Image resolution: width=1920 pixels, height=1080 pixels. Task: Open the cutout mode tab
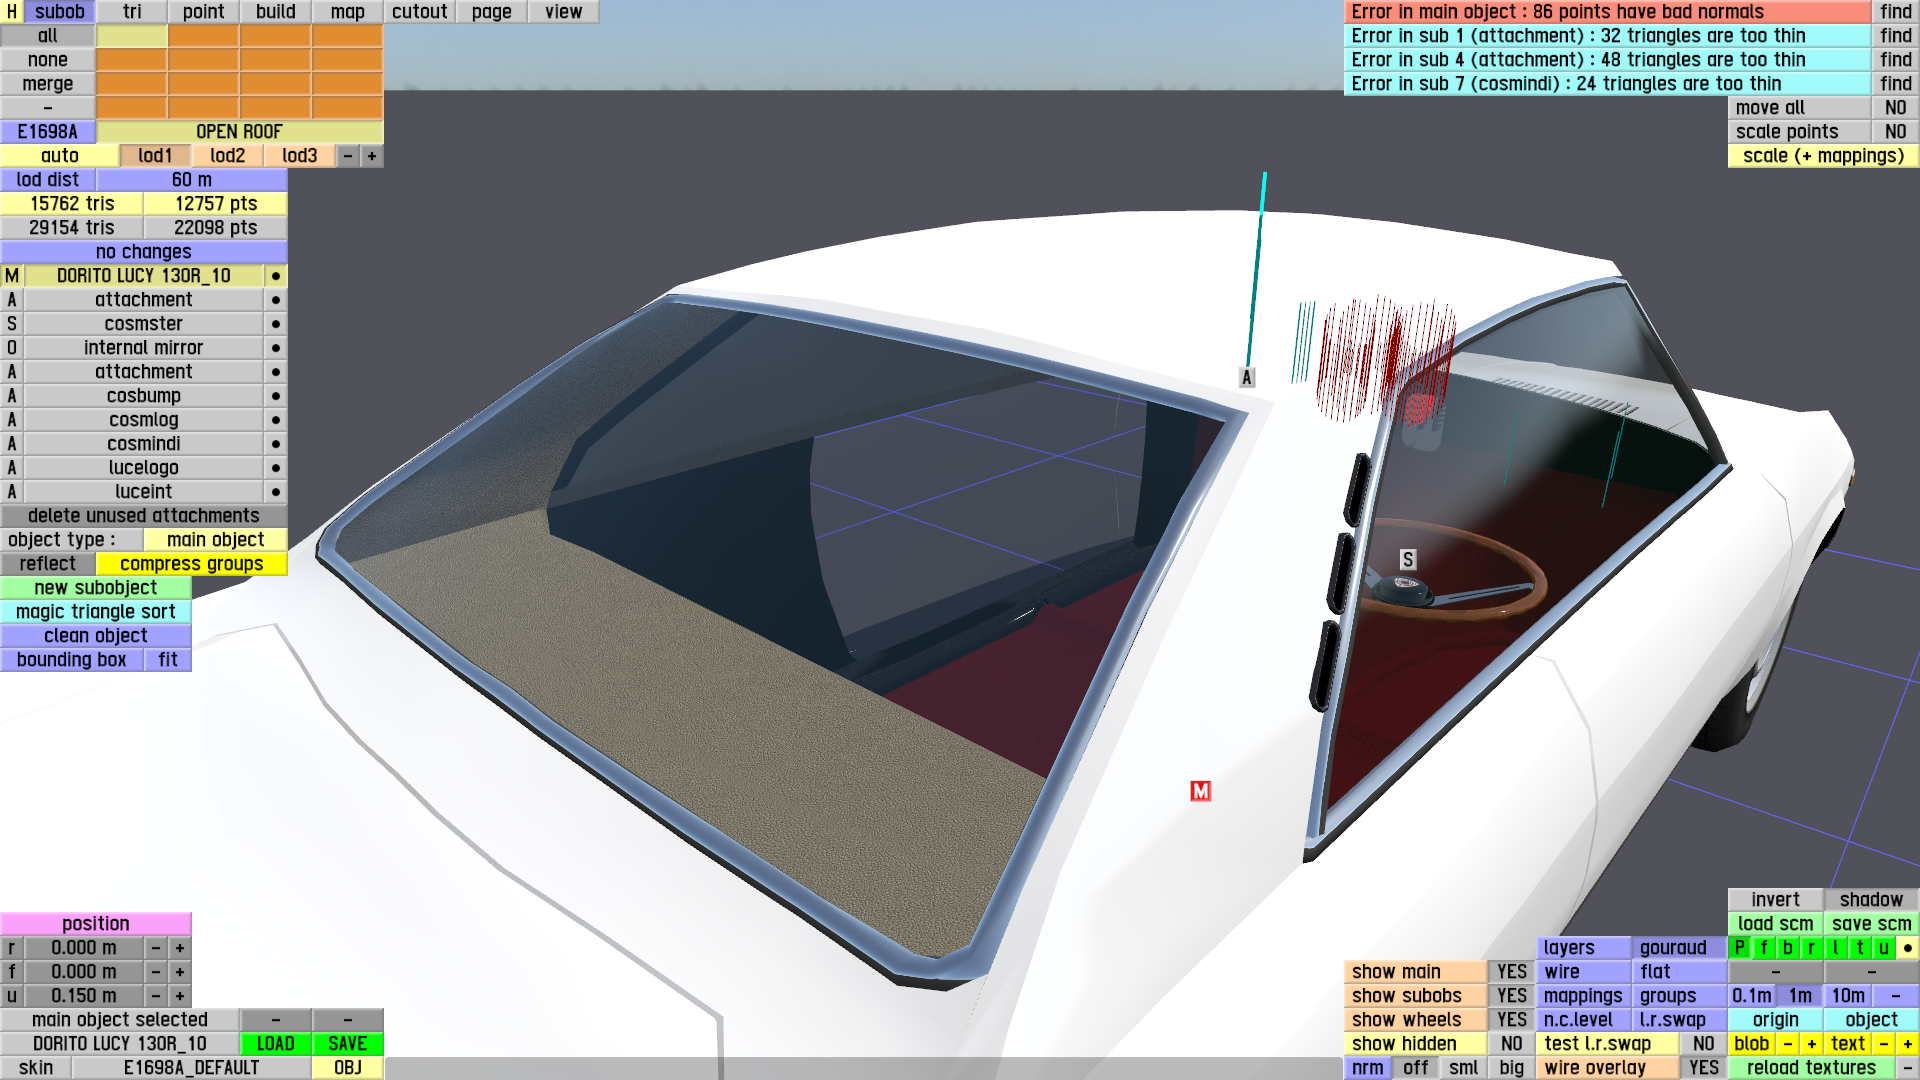click(419, 12)
